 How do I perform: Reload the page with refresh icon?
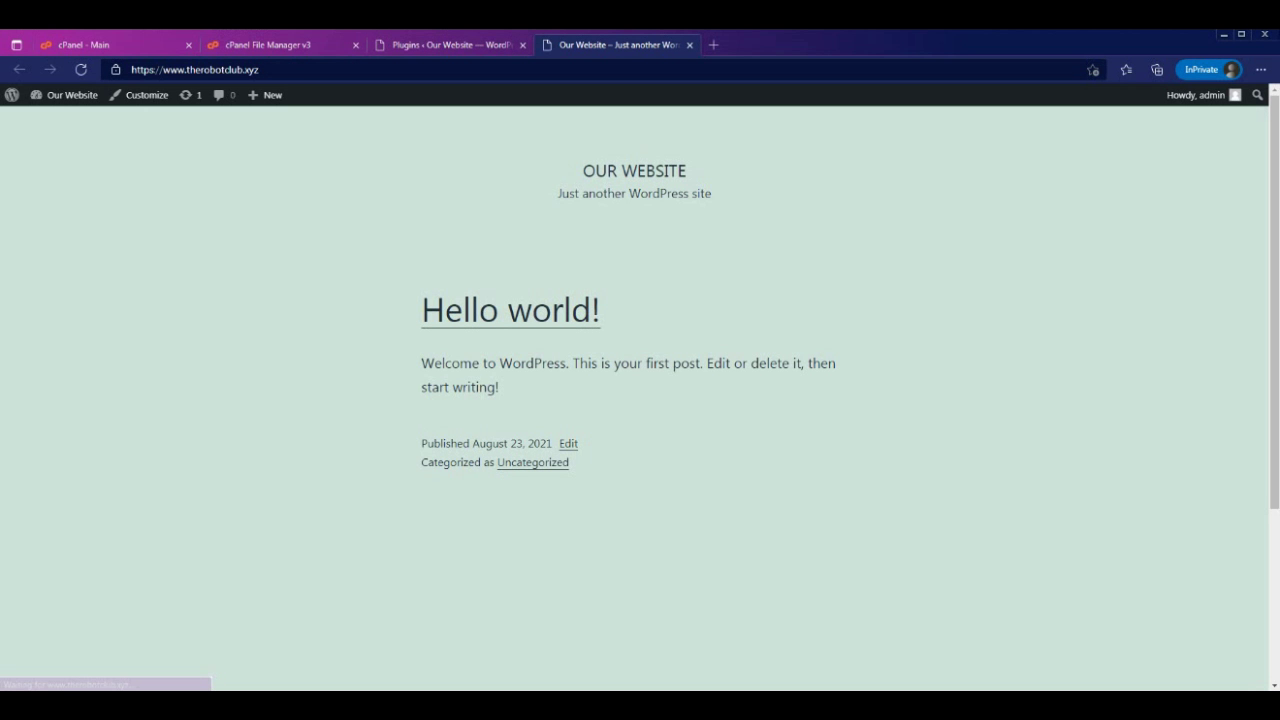point(81,70)
